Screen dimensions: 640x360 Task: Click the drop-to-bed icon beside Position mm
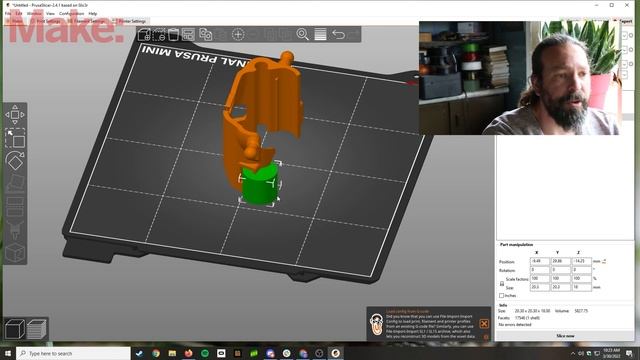tap(604, 261)
